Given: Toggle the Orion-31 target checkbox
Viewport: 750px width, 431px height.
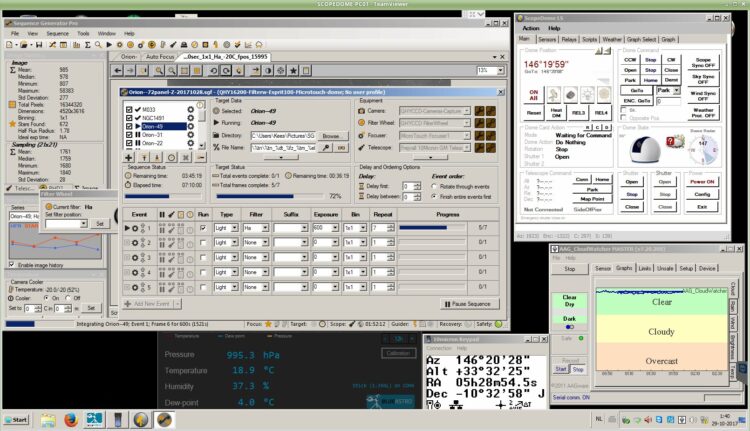Looking at the screenshot, I should pos(129,135).
